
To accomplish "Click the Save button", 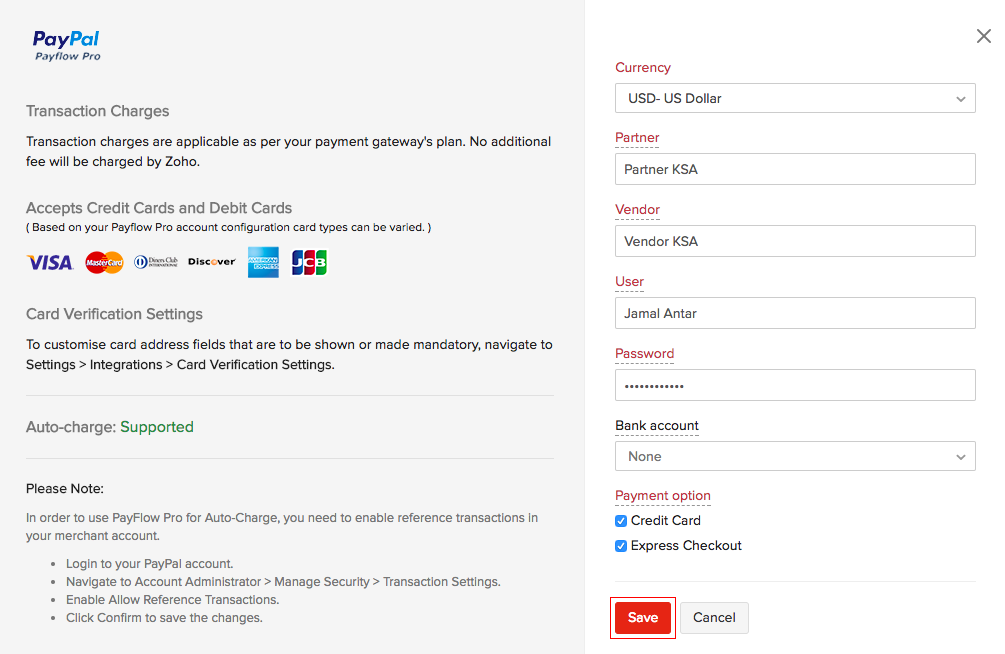I will [x=642, y=617].
